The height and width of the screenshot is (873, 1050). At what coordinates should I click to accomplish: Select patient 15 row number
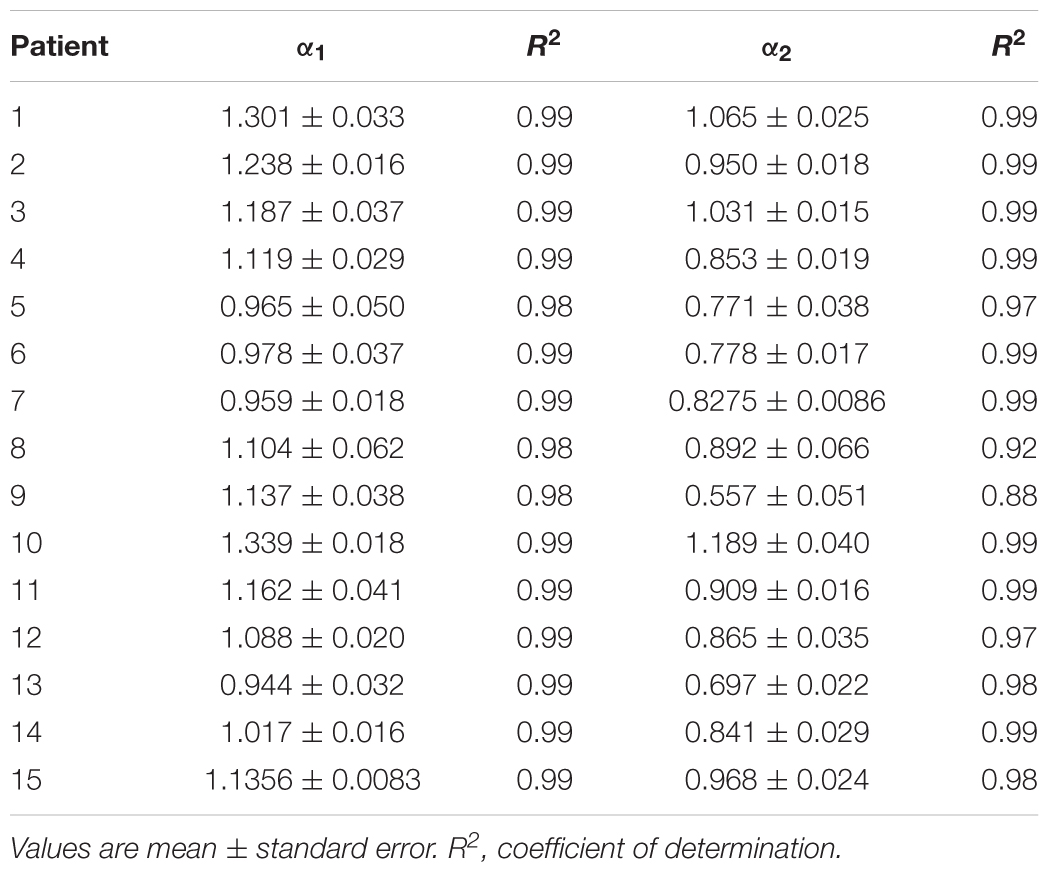(x=25, y=780)
